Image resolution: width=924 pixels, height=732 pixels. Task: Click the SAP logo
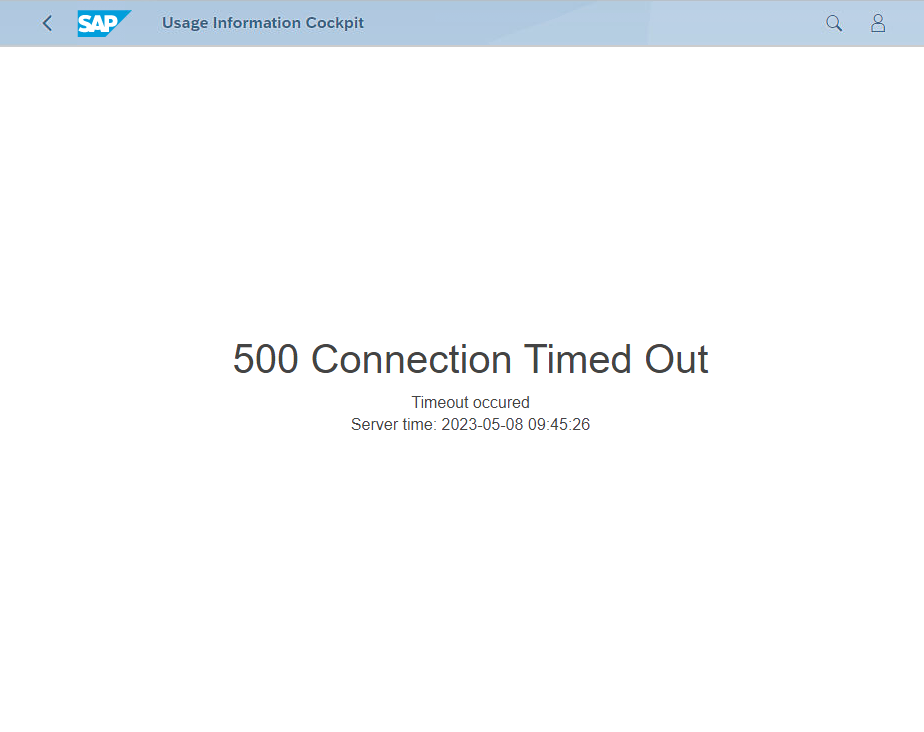(104, 24)
